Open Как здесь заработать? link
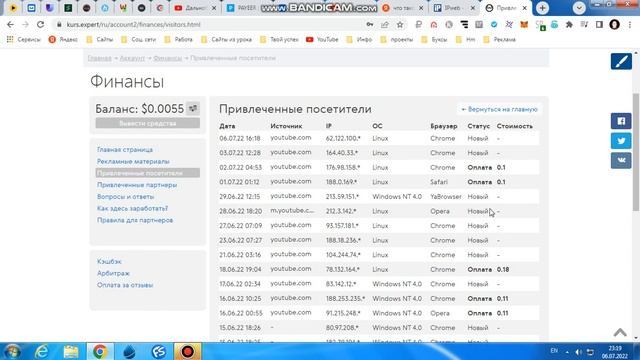The height and width of the screenshot is (360, 640). click(132, 209)
